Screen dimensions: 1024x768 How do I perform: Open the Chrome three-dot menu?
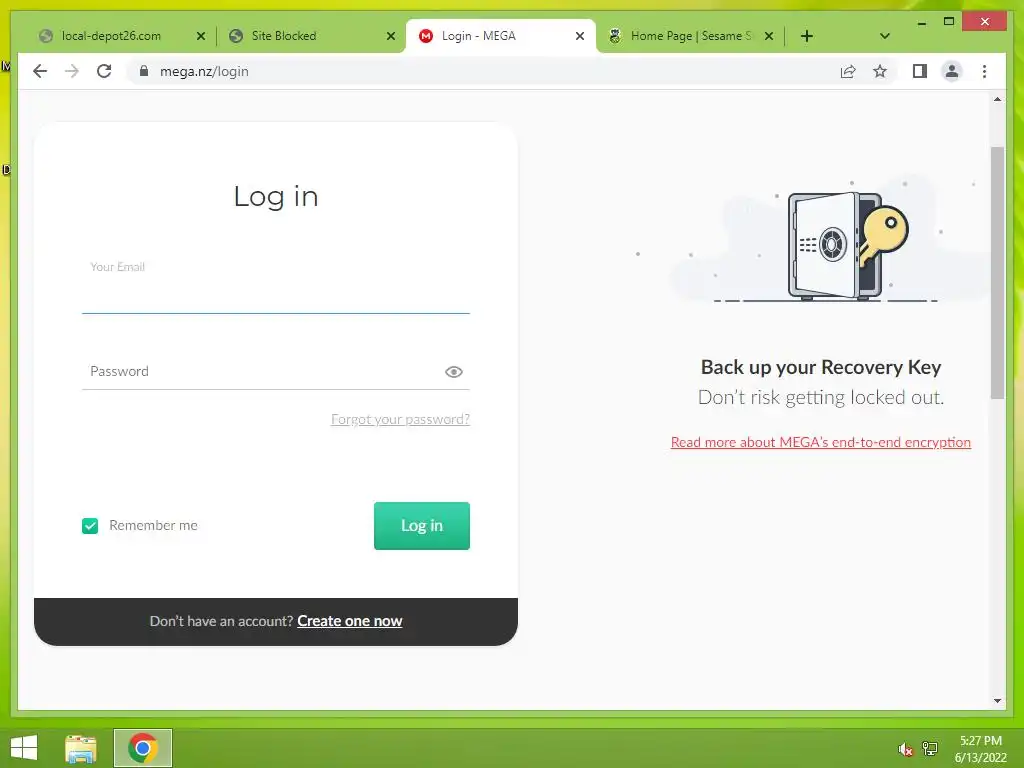click(x=984, y=71)
